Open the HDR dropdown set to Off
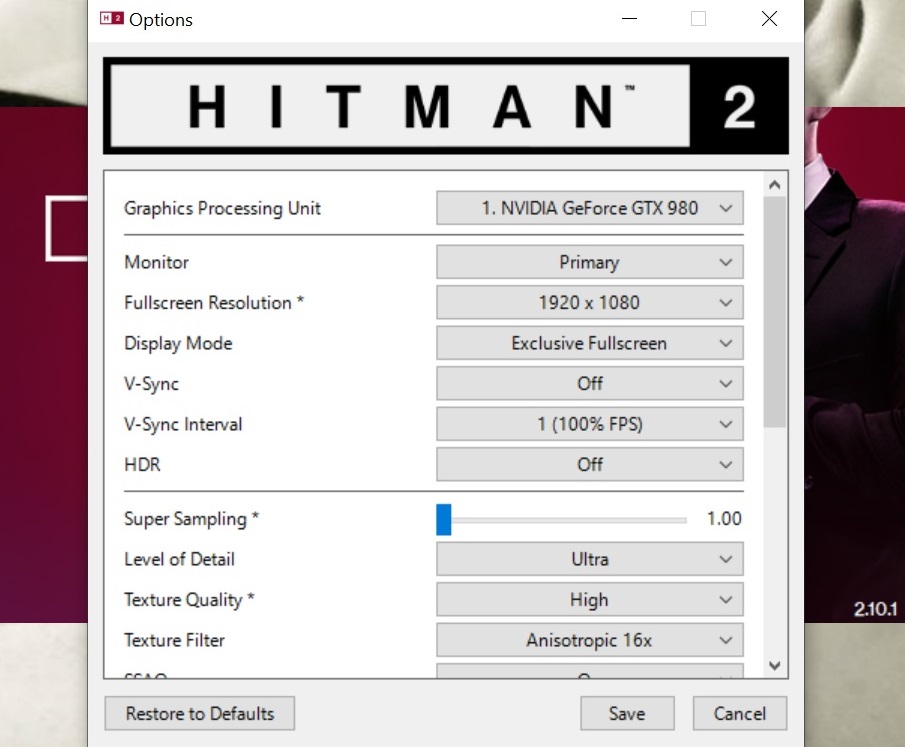This screenshot has width=905, height=747. 589,464
